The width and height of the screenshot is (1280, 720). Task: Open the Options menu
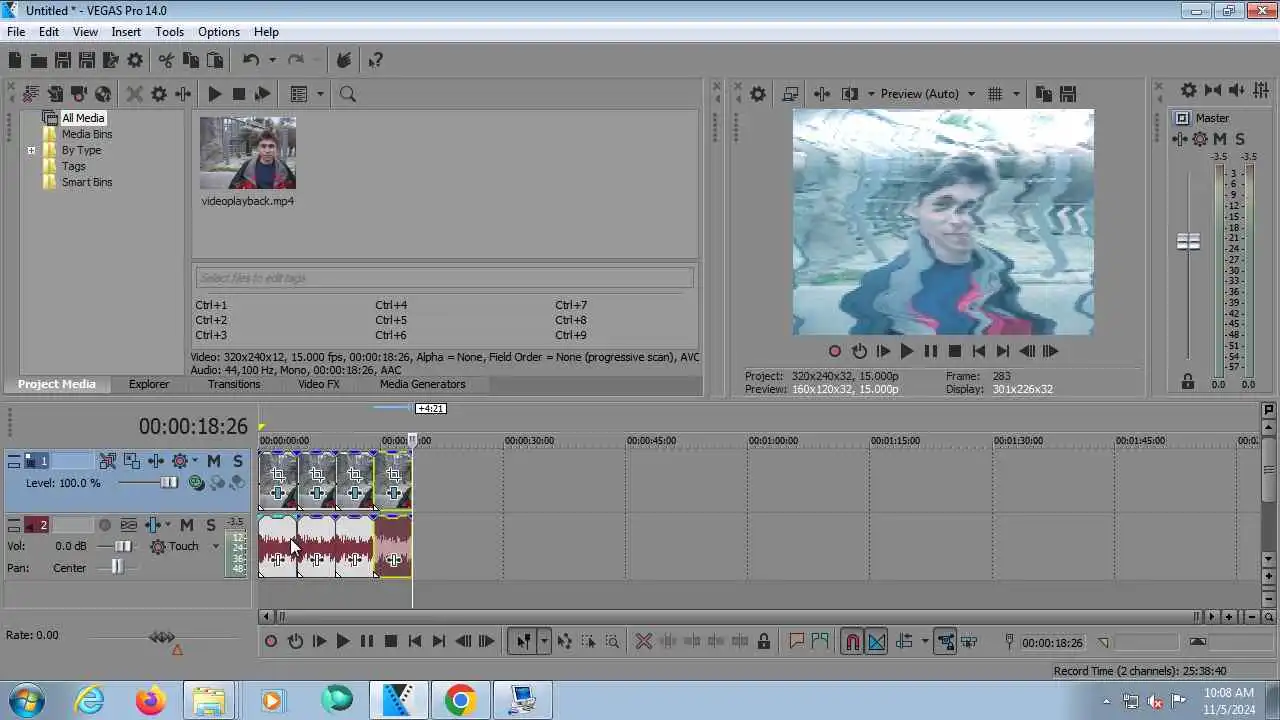[x=219, y=32]
